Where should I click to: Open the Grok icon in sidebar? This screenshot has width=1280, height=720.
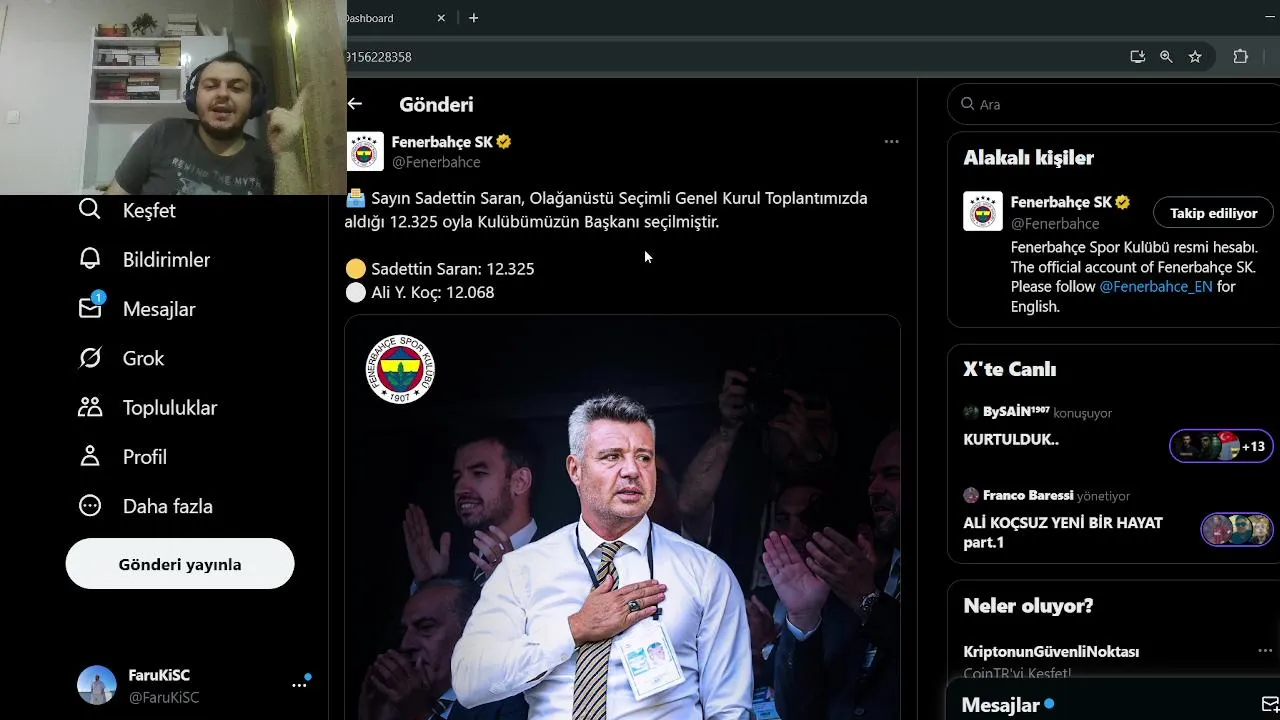pos(90,358)
